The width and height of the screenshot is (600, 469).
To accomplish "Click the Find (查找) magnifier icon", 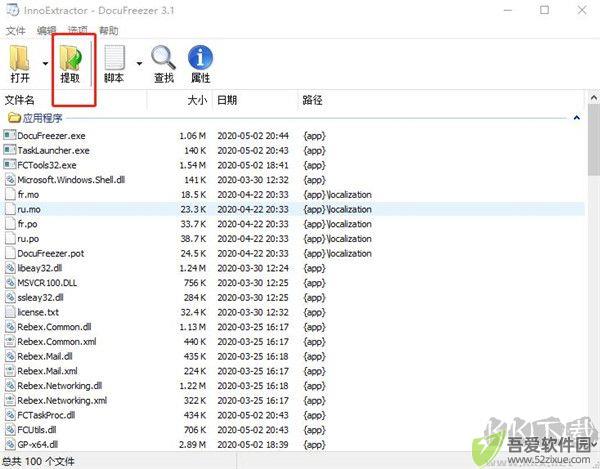I will [163, 58].
